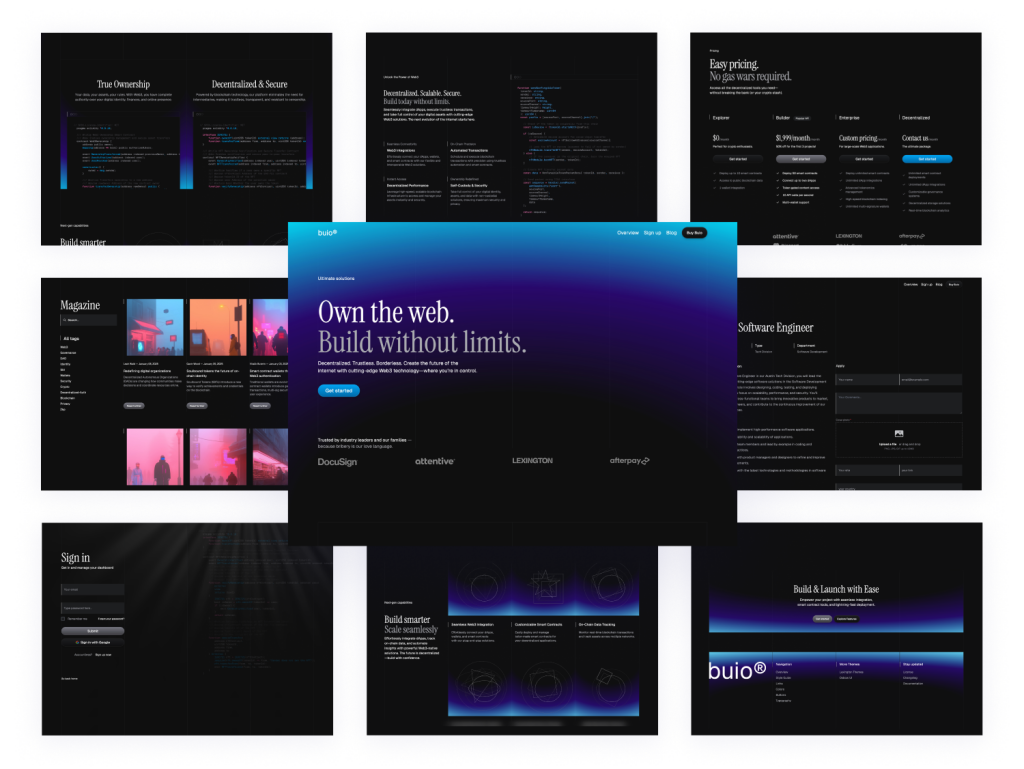Click the search icon in the Magazine sidebar
The height and width of the screenshot is (769, 1024).
tap(64, 320)
